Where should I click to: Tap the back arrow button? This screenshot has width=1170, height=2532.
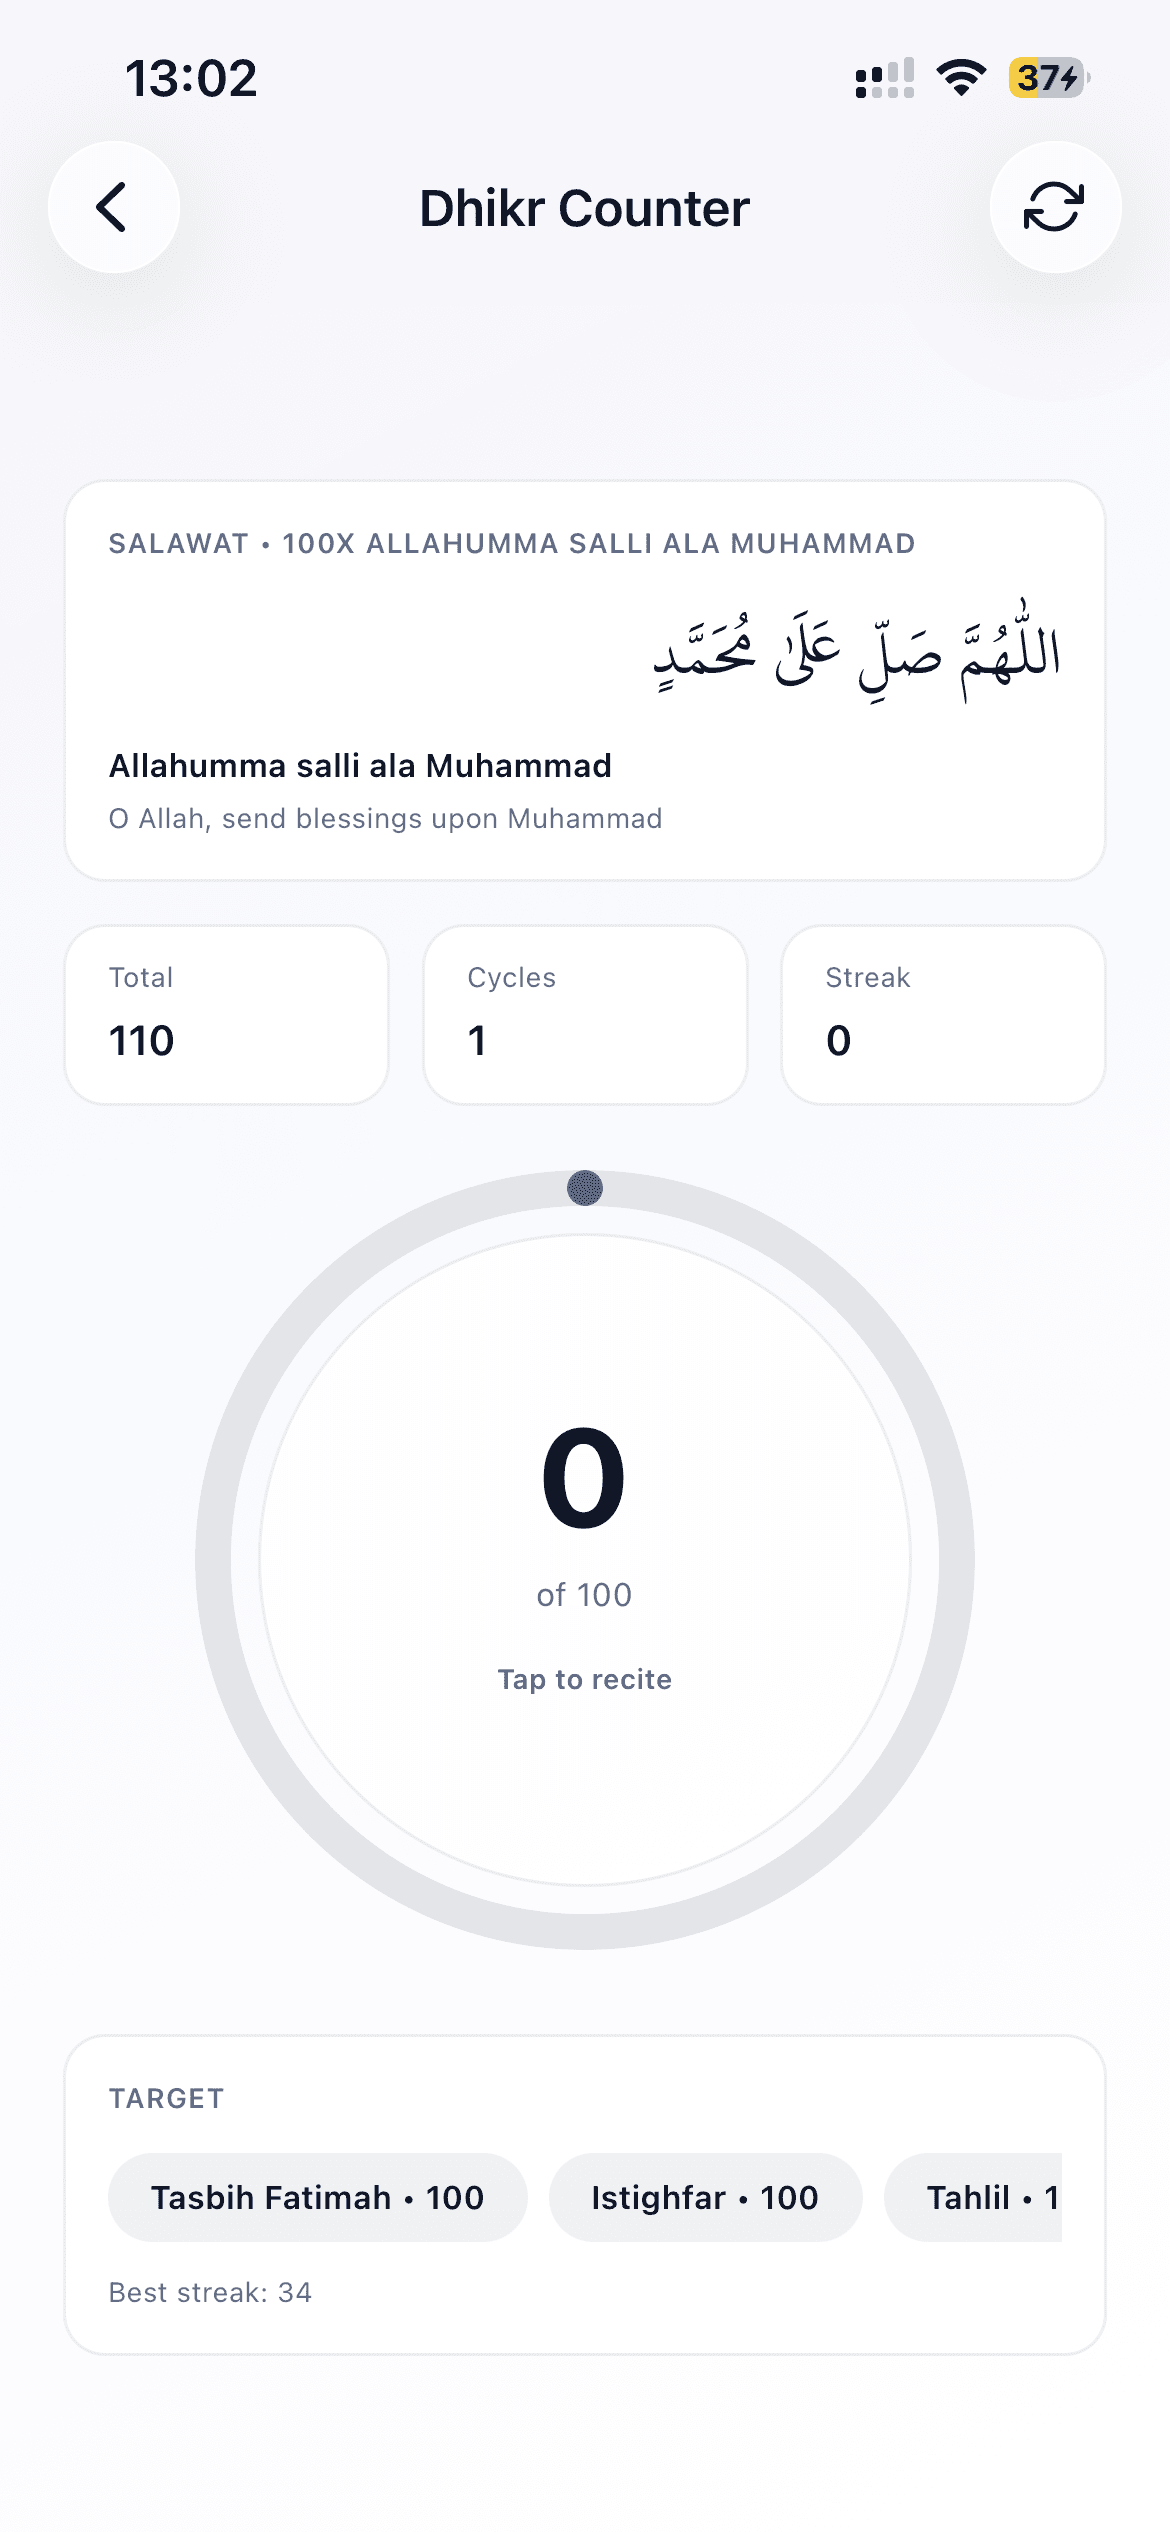coord(114,207)
